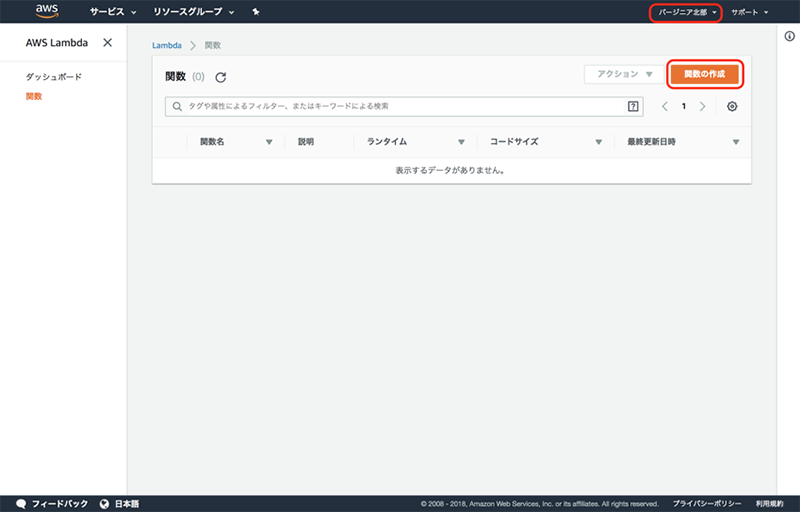This screenshot has width=800, height=512.
Task: Open the リソースグループ menu
Action: (x=194, y=12)
